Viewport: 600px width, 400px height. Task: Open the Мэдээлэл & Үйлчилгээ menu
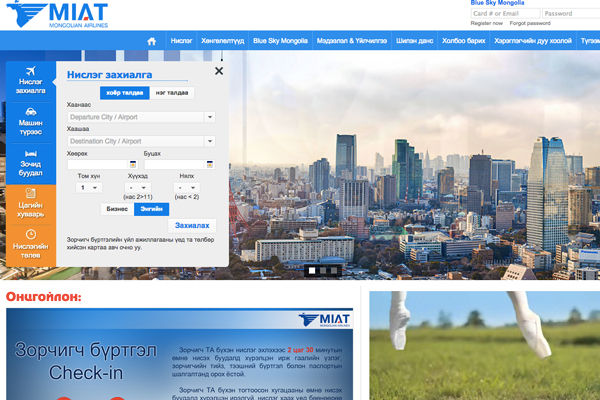click(352, 41)
